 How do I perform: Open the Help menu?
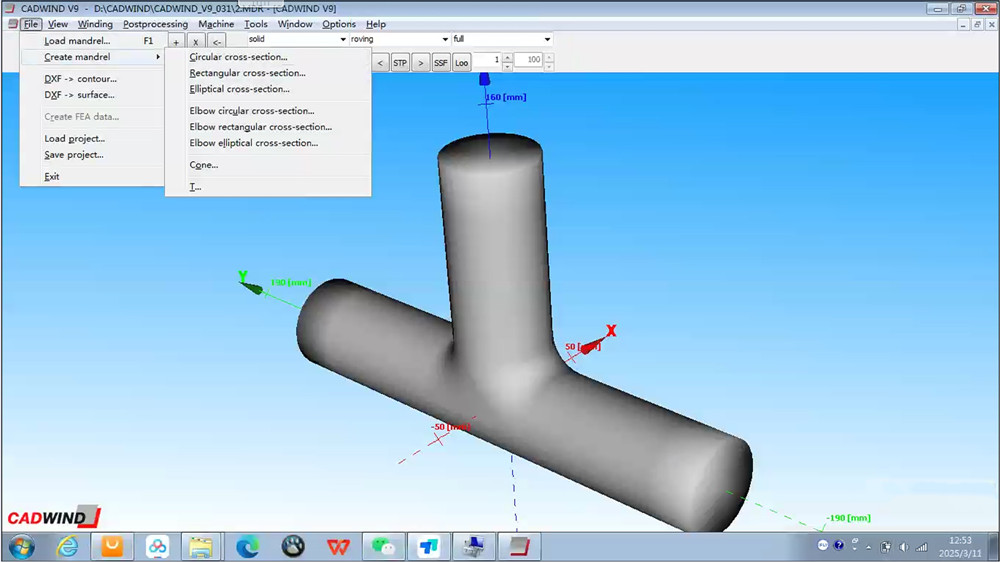[x=376, y=24]
